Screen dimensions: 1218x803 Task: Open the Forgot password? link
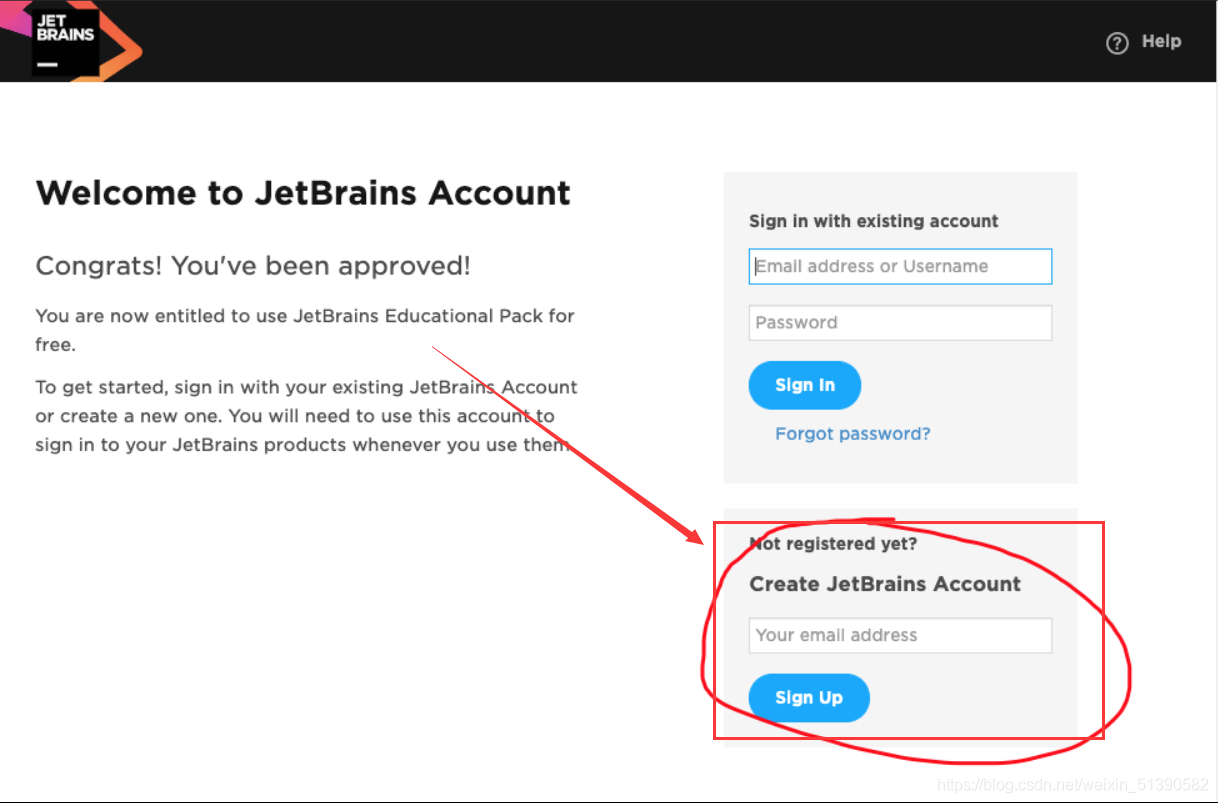(x=852, y=434)
